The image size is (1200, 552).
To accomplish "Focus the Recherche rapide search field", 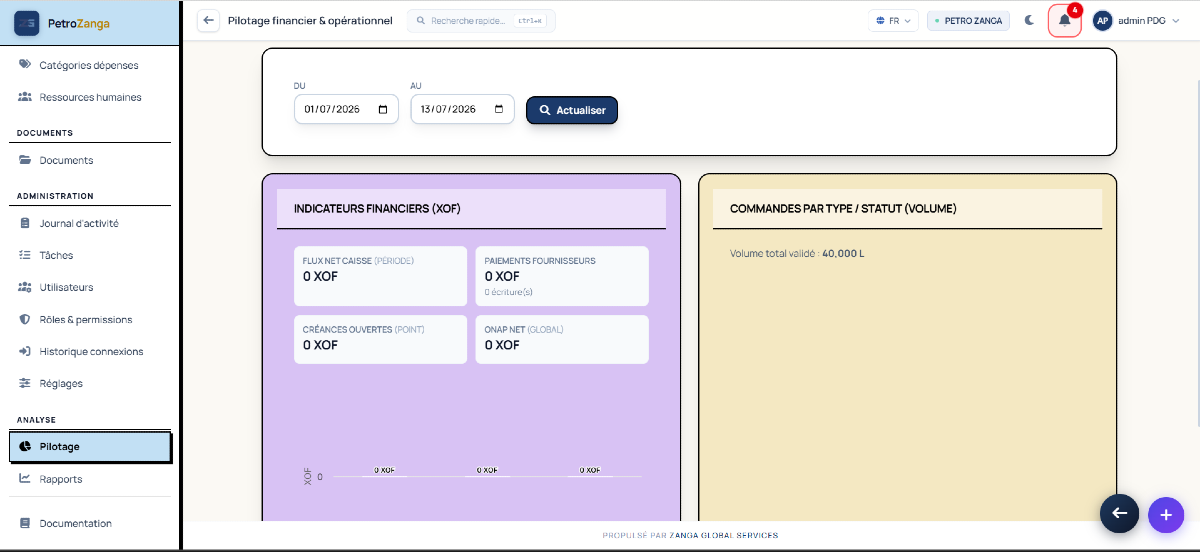I will coord(481,20).
